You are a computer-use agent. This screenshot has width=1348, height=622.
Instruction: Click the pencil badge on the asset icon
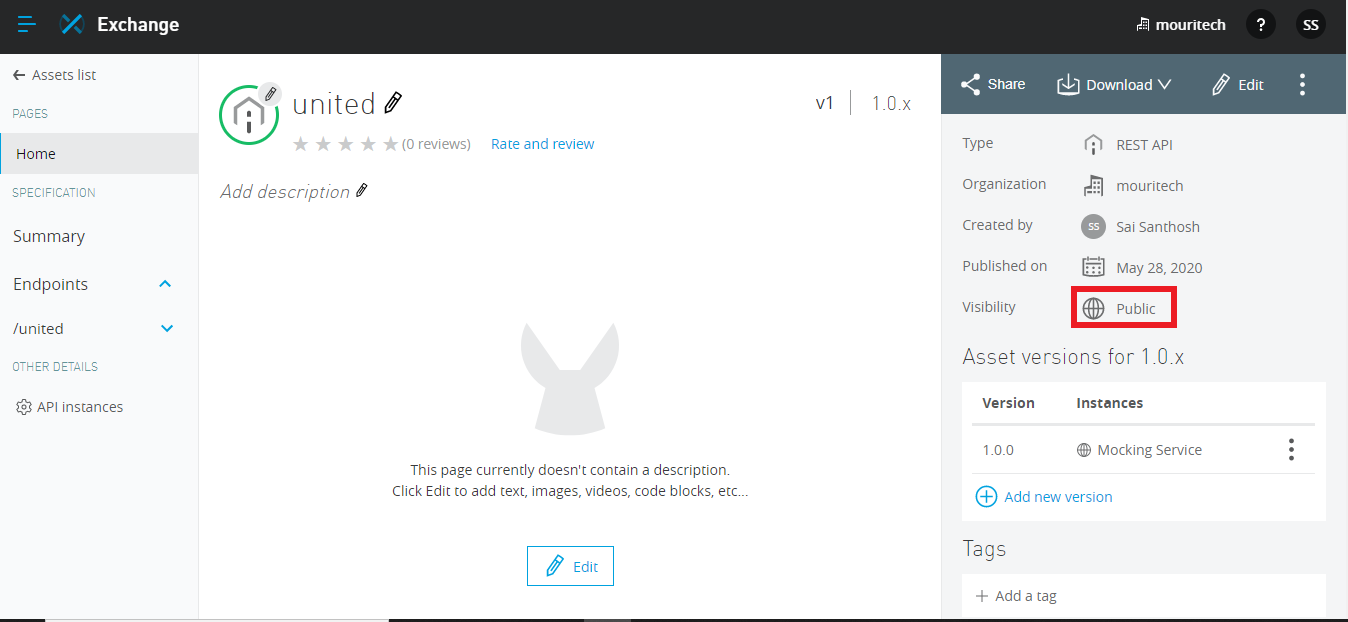269,94
